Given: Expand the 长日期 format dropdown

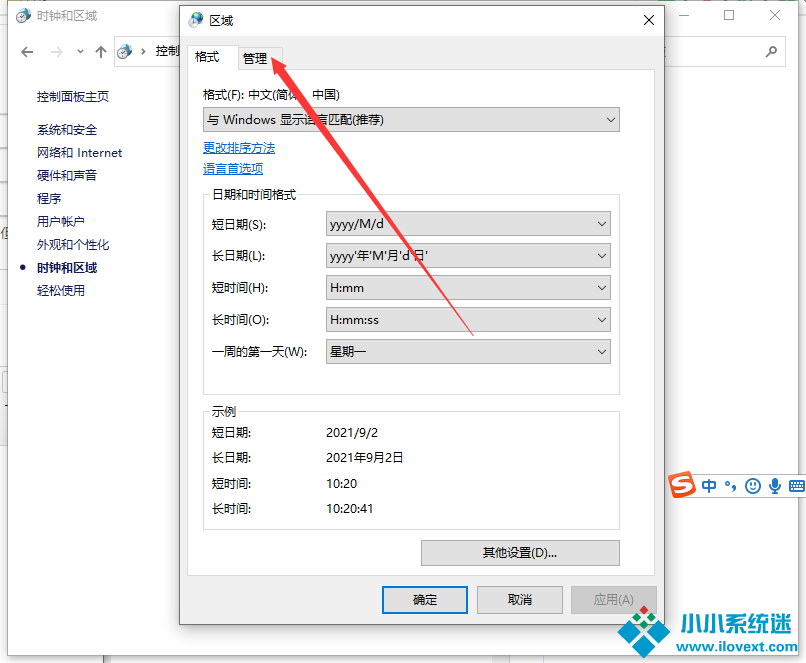Looking at the screenshot, I should [468, 256].
